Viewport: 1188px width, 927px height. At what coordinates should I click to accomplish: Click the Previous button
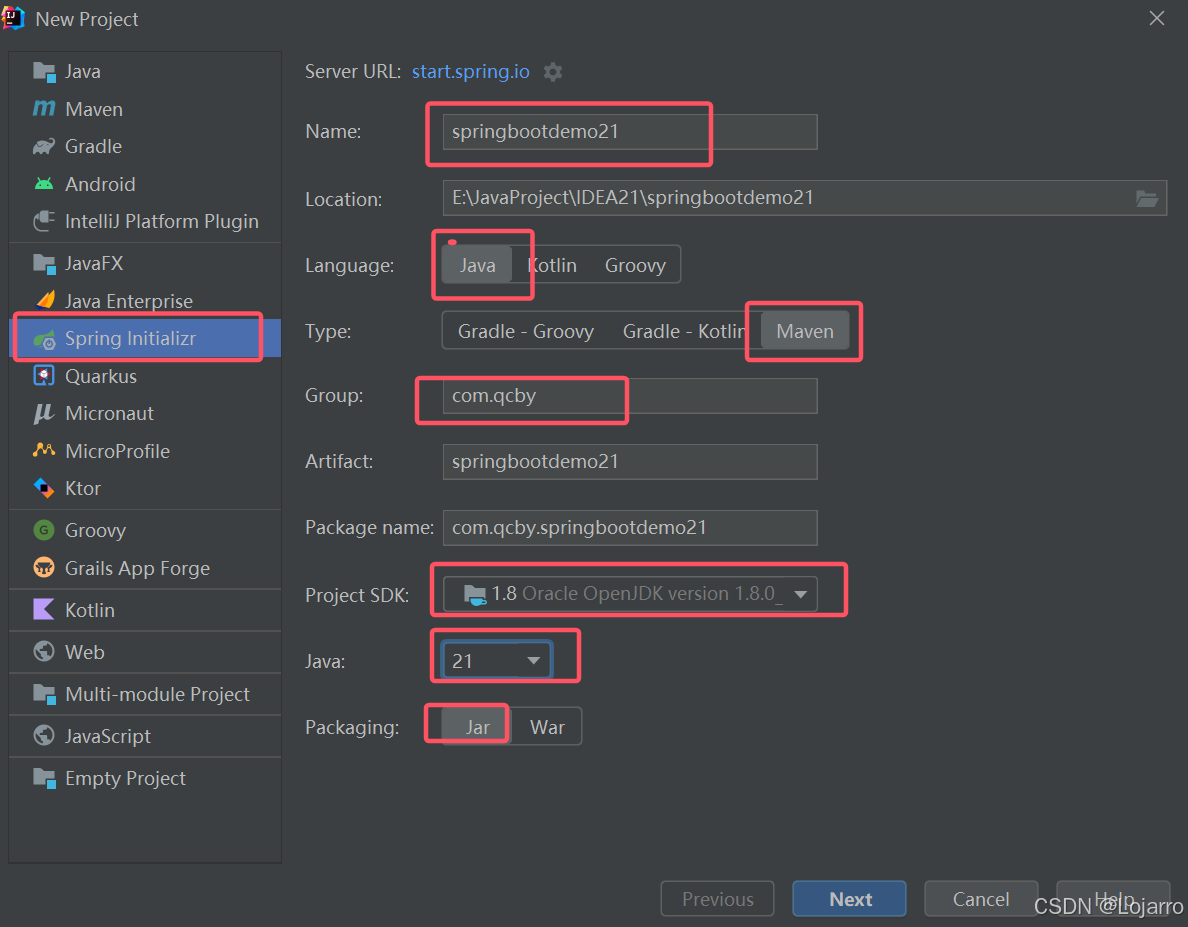click(717, 899)
